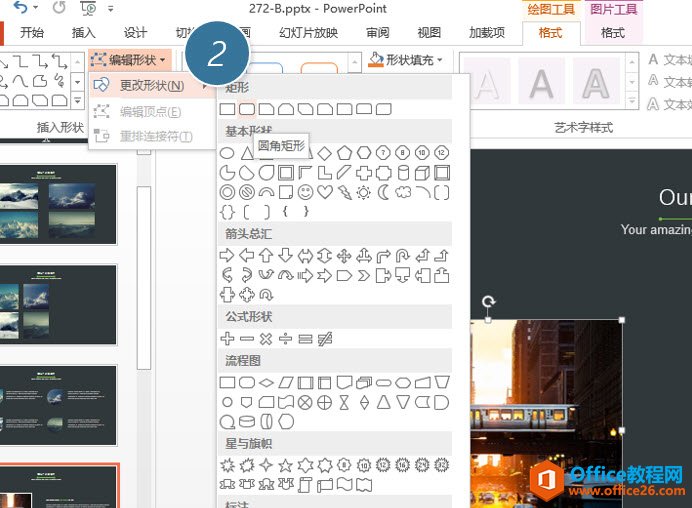
Task: Open the 编辑形状 dropdown
Action: (128, 60)
